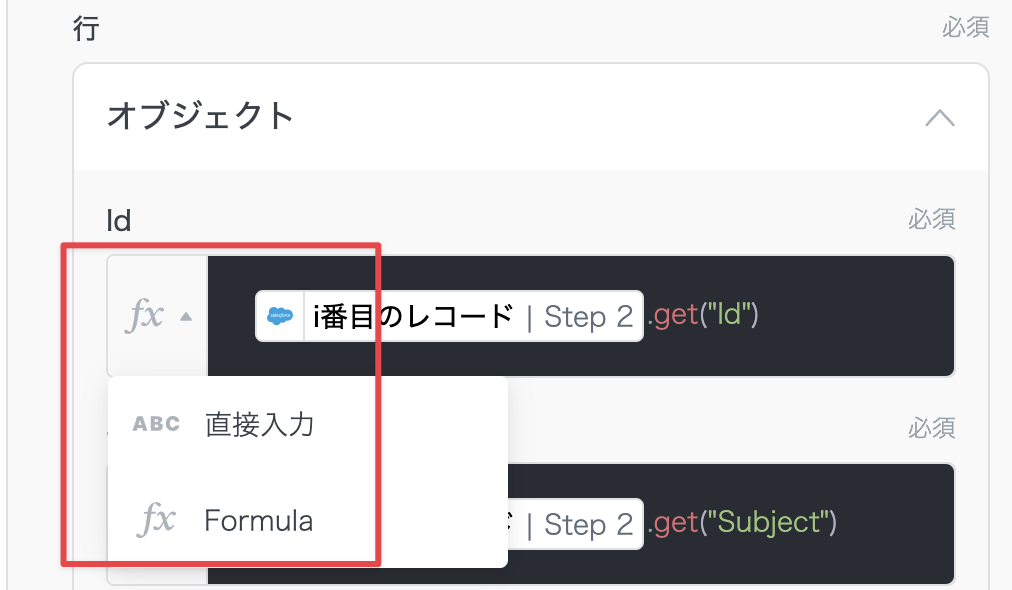Click the Salesforce cloud icon in the Id pill
The height and width of the screenshot is (590, 1012).
pos(280,317)
